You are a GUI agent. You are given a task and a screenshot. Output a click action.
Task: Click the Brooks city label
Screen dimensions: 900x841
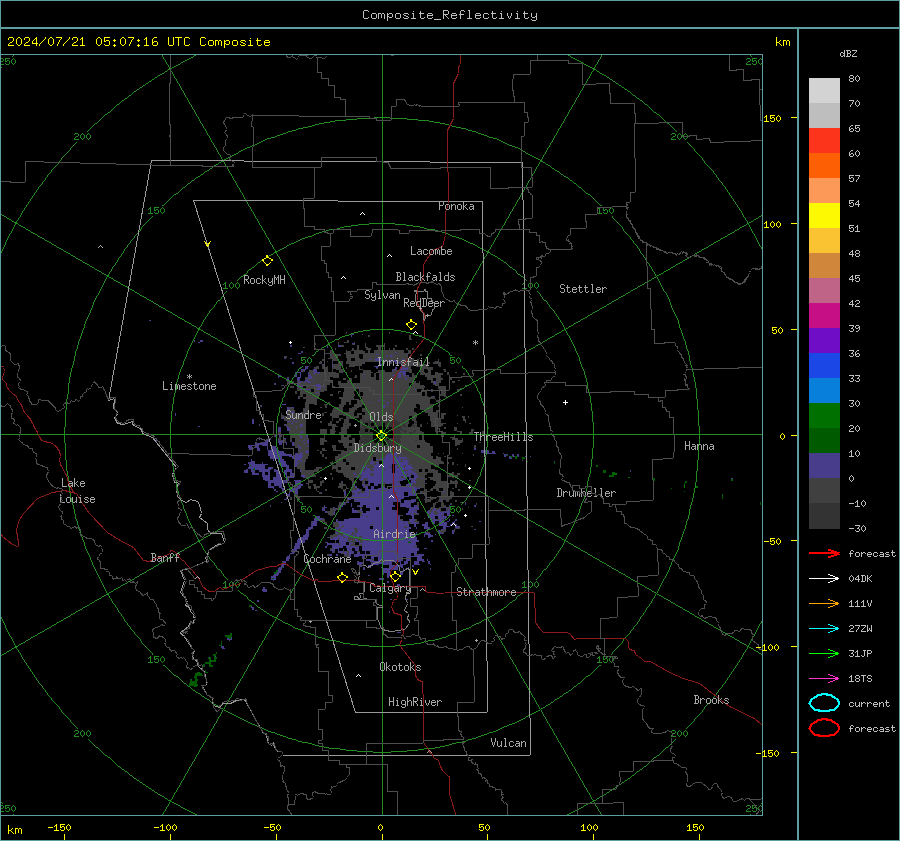711,700
